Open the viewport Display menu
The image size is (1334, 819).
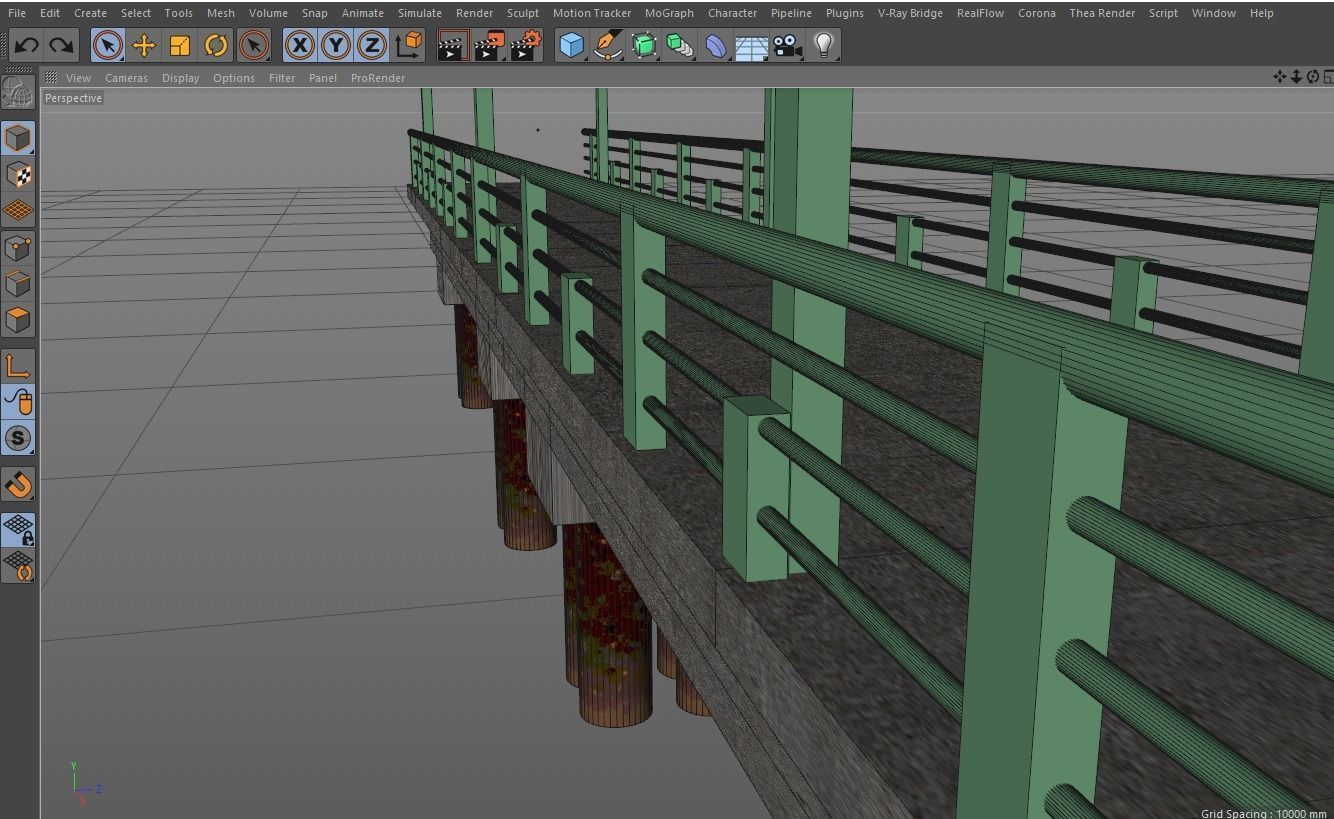180,78
